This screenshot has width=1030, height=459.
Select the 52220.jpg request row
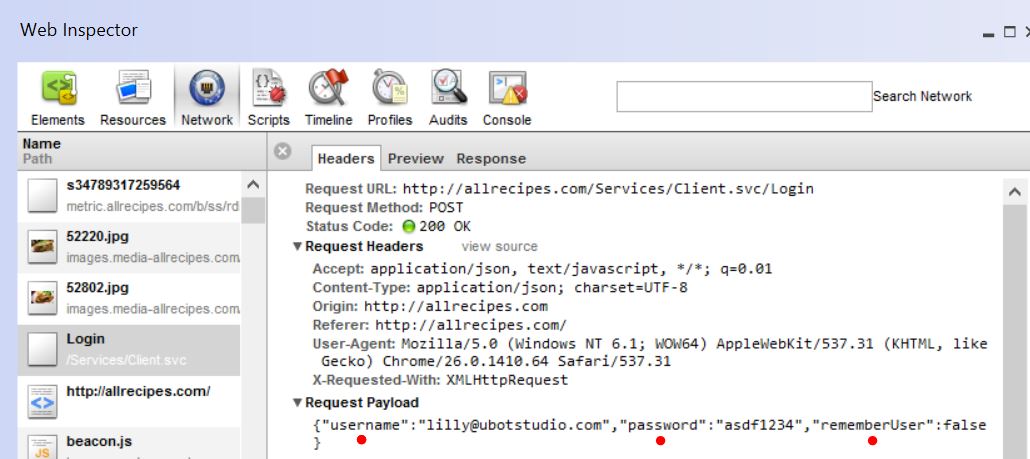[129, 248]
